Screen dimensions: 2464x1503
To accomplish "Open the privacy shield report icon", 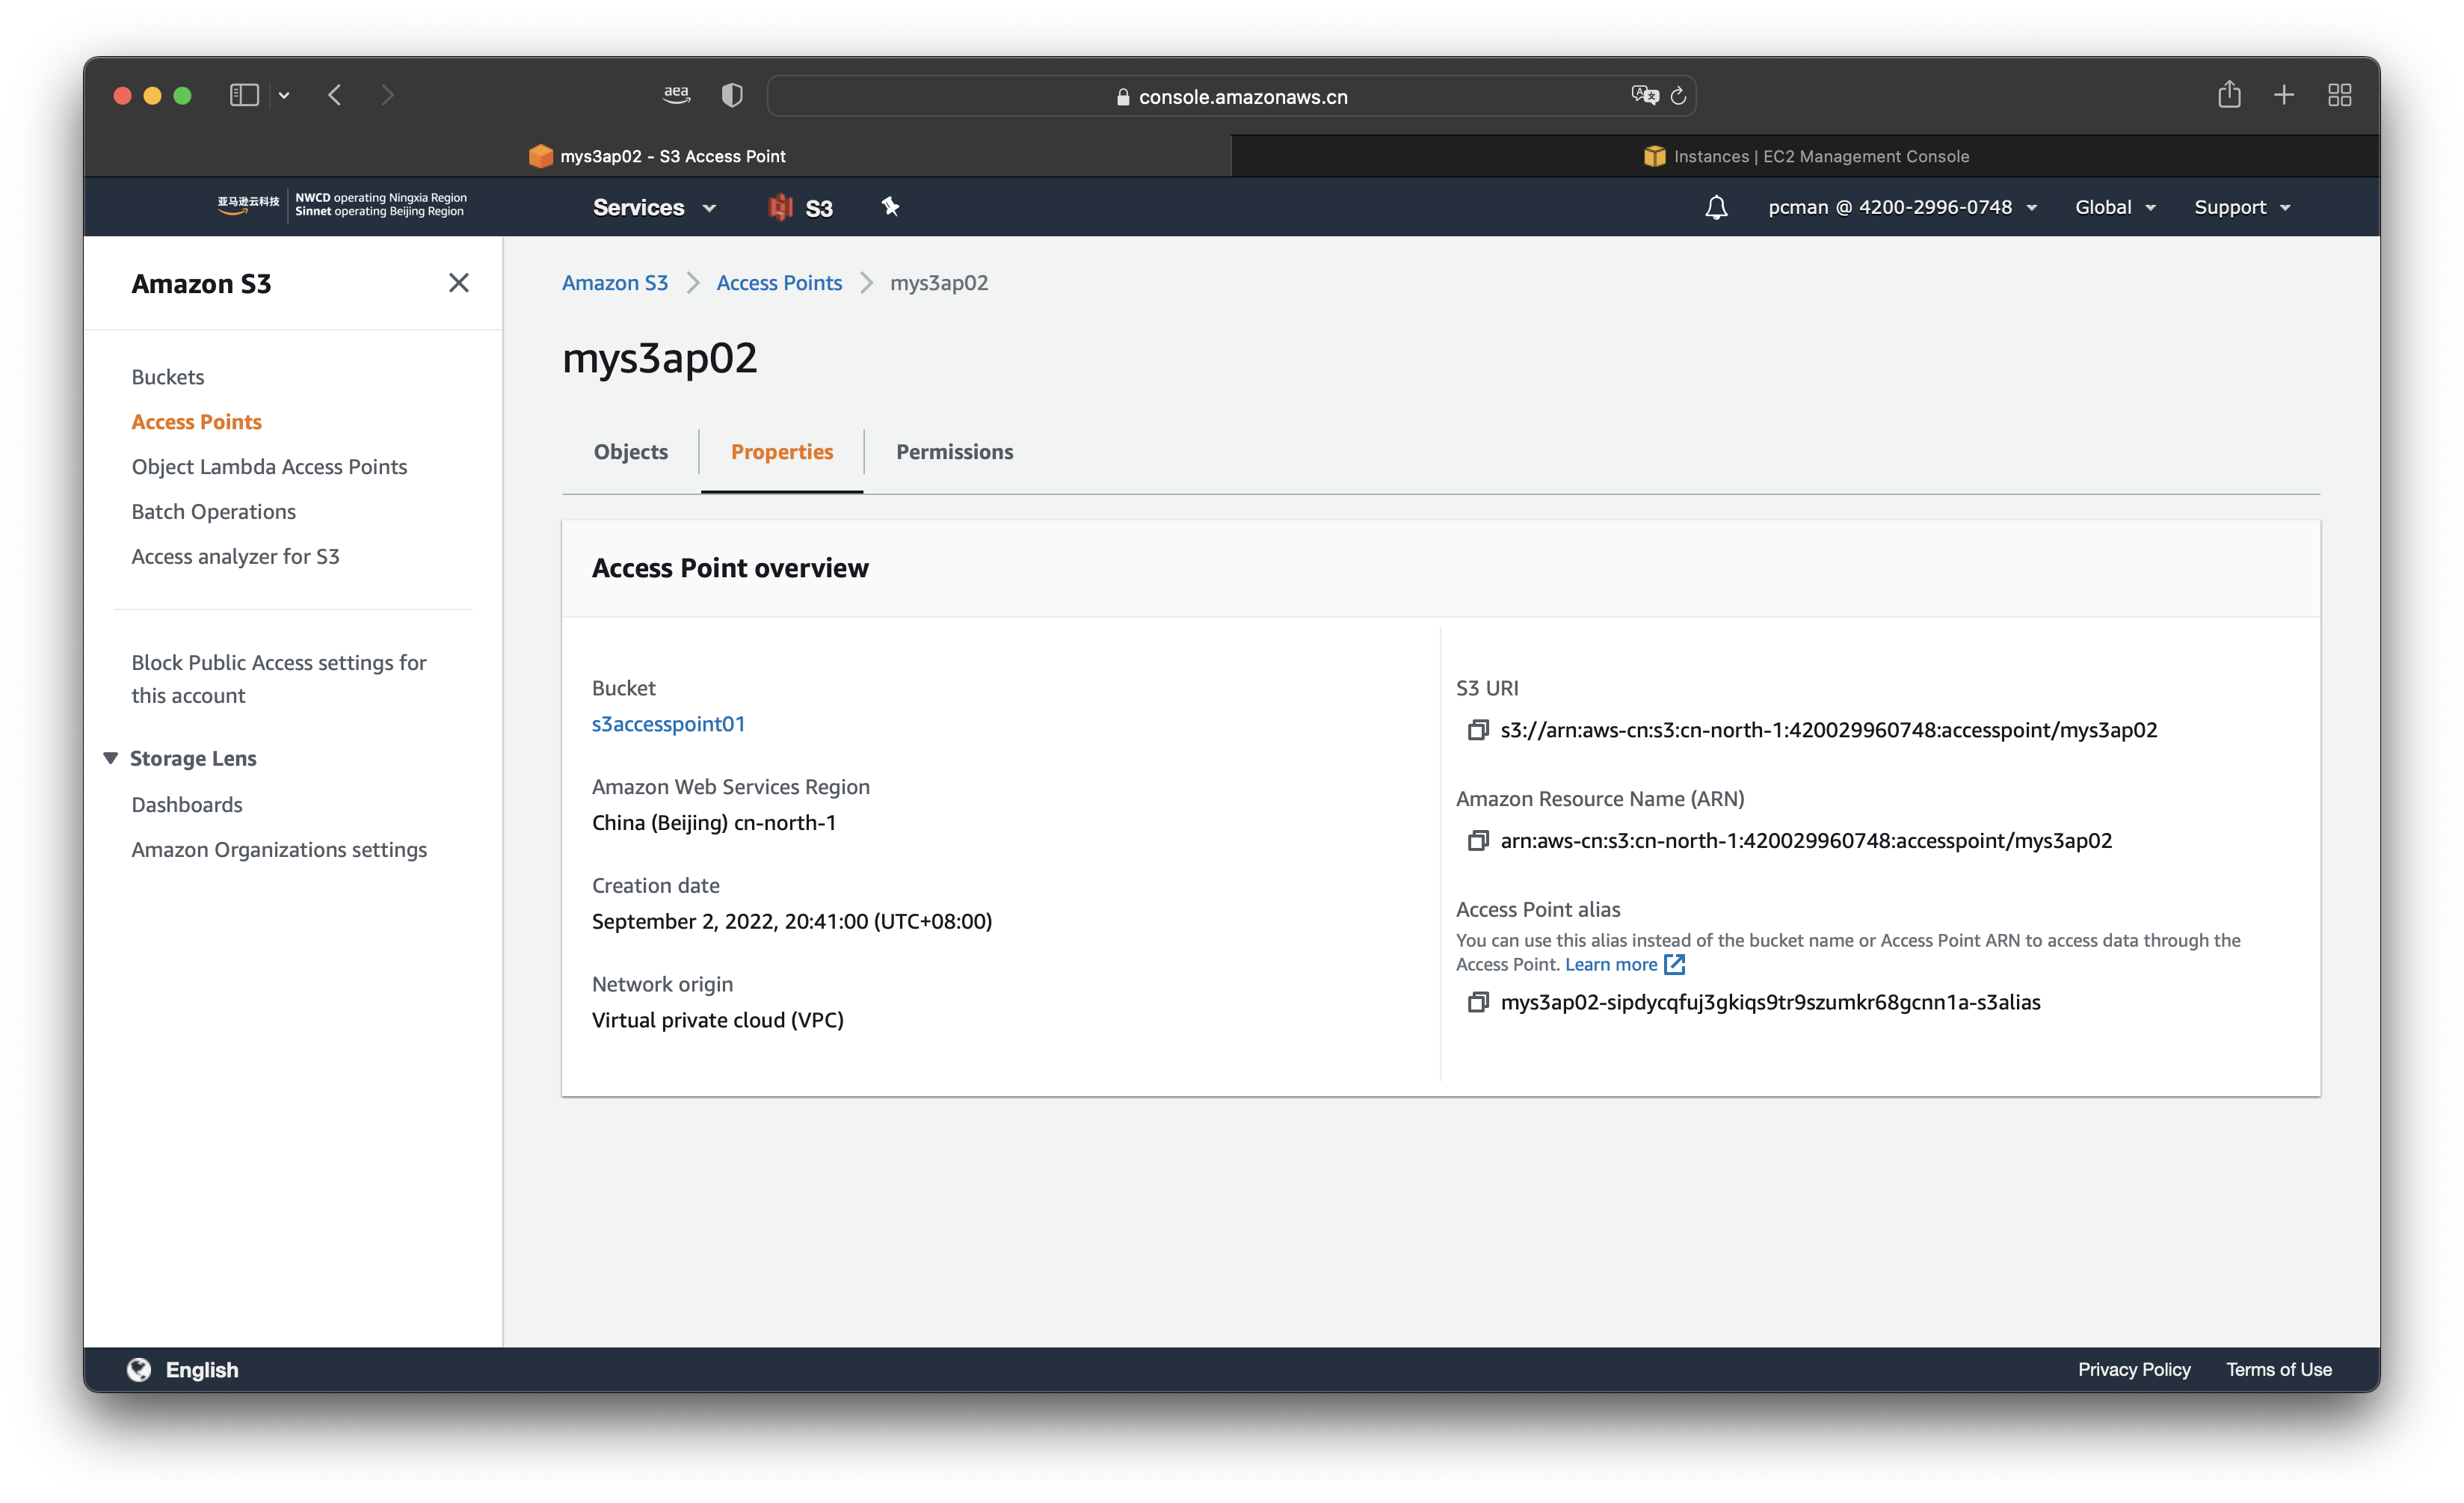I will (732, 95).
